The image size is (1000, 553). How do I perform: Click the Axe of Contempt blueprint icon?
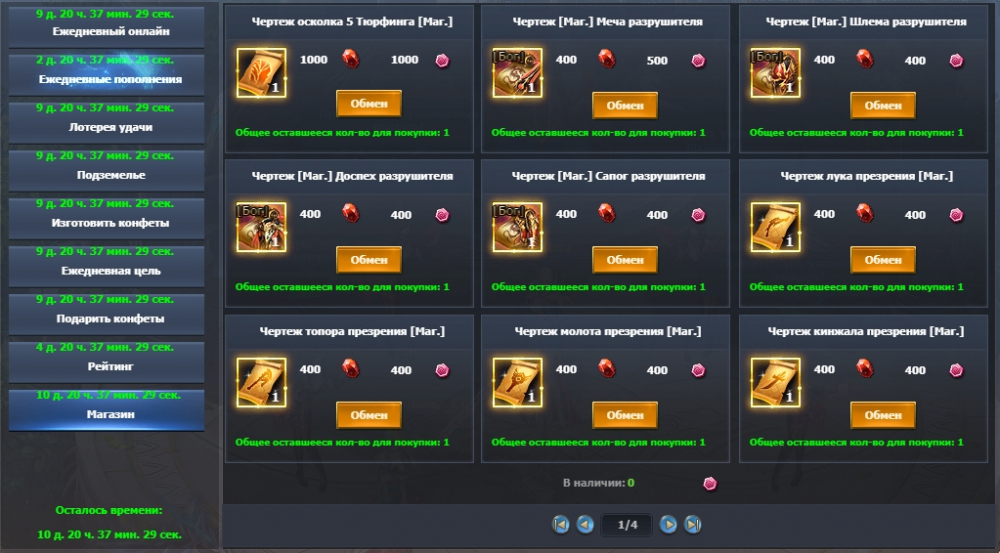pos(261,382)
